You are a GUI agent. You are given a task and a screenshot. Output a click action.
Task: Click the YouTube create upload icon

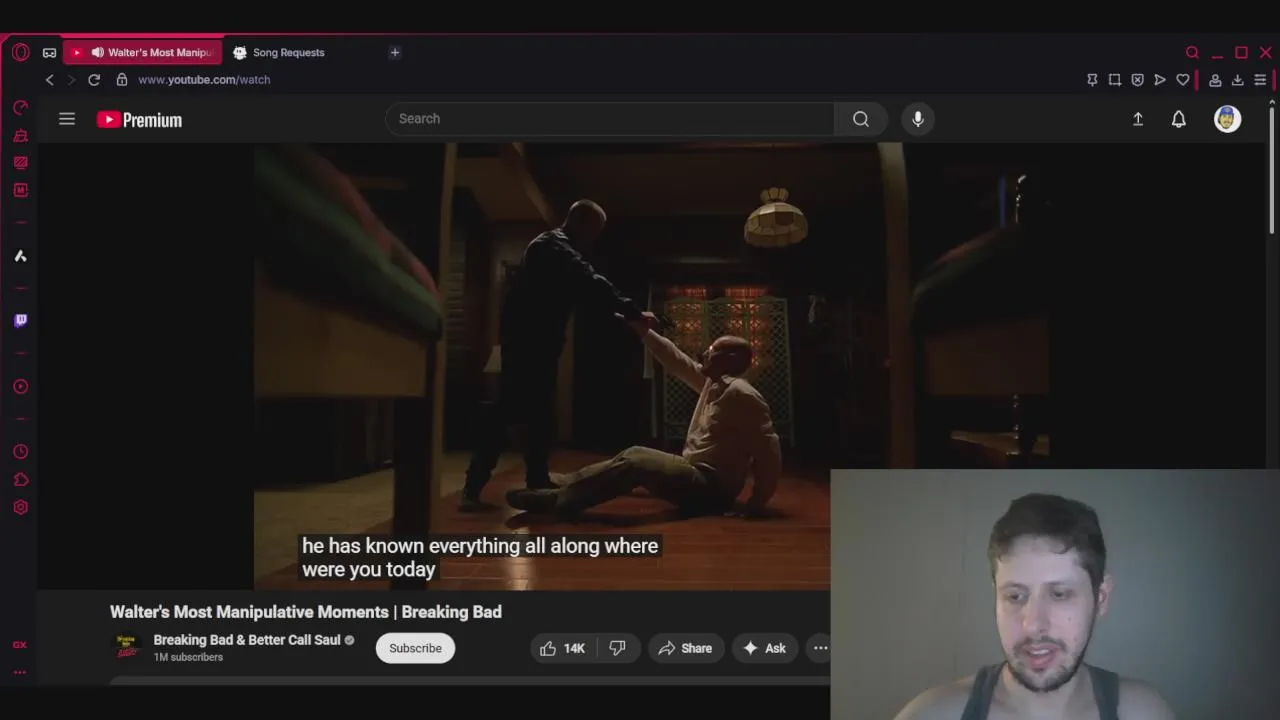click(1137, 119)
